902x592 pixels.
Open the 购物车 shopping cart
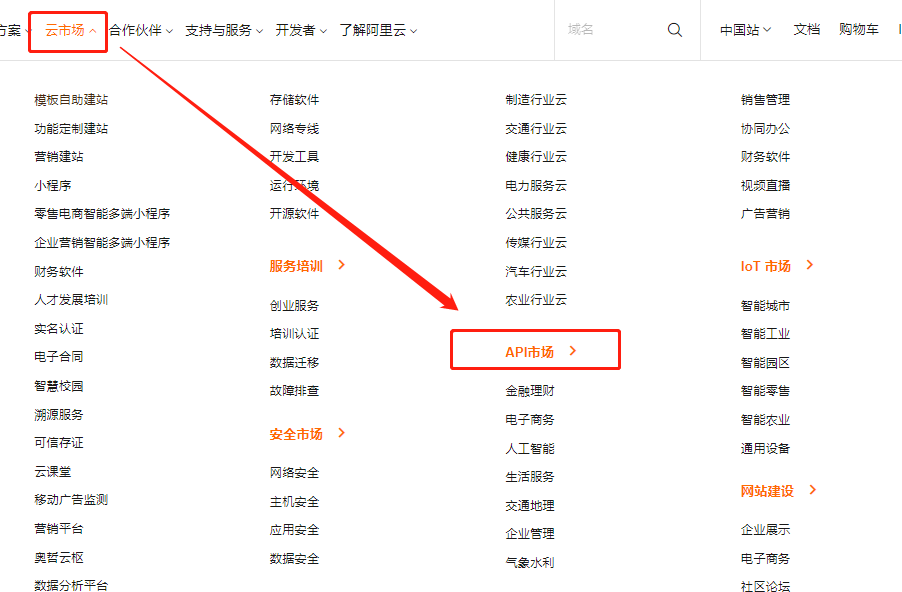click(x=858, y=29)
